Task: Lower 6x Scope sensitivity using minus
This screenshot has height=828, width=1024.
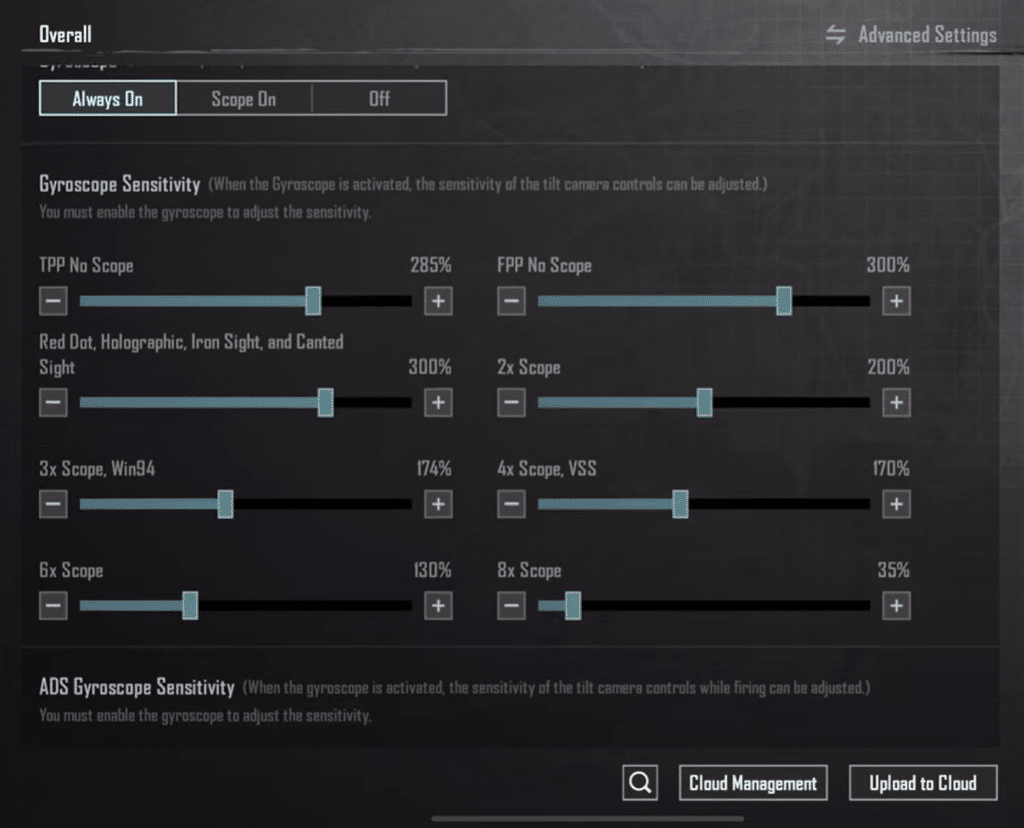Action: coord(53,606)
